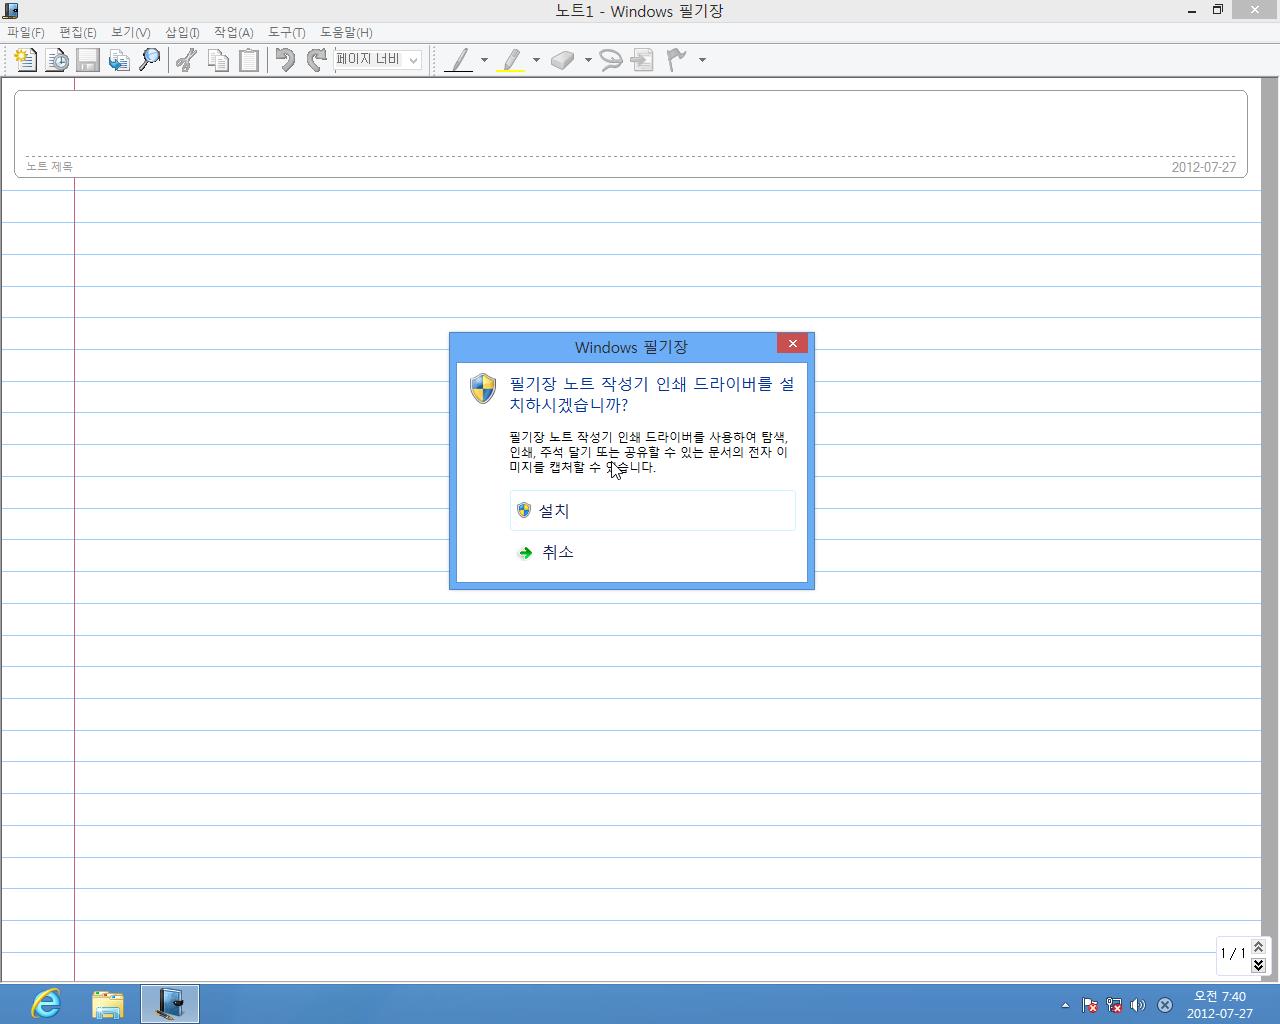Click the round X tray icon
Image resolution: width=1280 pixels, height=1024 pixels.
(1165, 1005)
